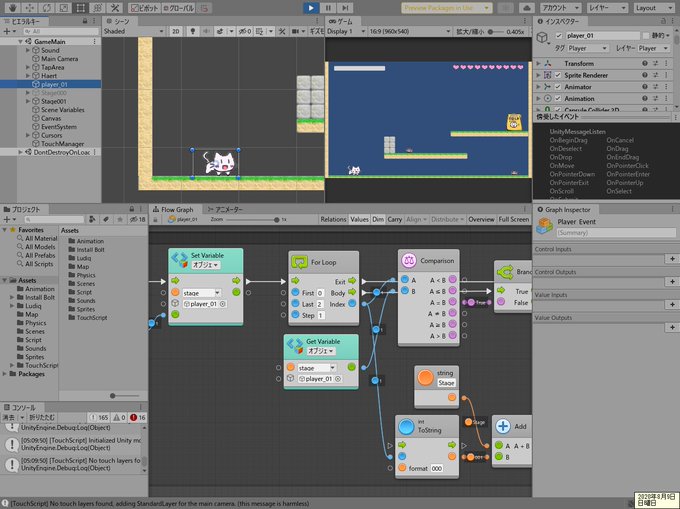
Task: Click the Carry button in graph toolbar
Action: pos(394,219)
